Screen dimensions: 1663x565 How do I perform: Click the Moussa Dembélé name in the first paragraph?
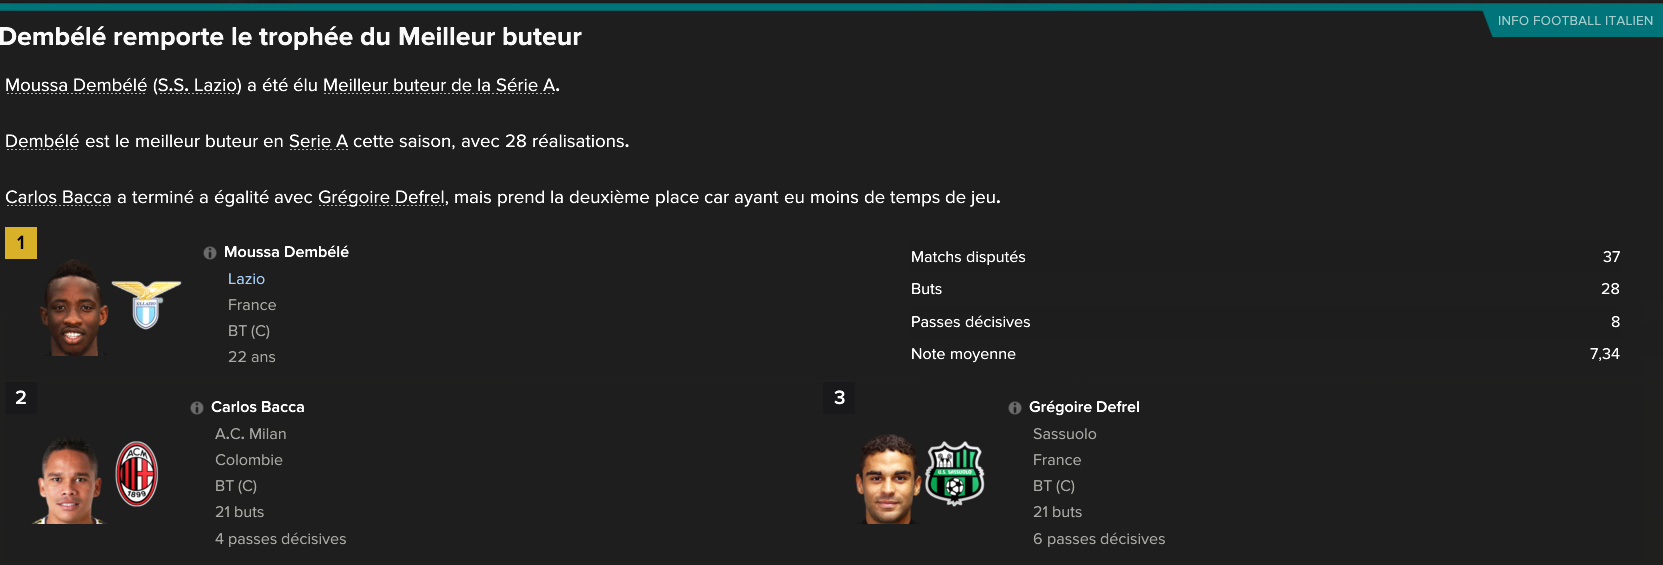coord(76,85)
